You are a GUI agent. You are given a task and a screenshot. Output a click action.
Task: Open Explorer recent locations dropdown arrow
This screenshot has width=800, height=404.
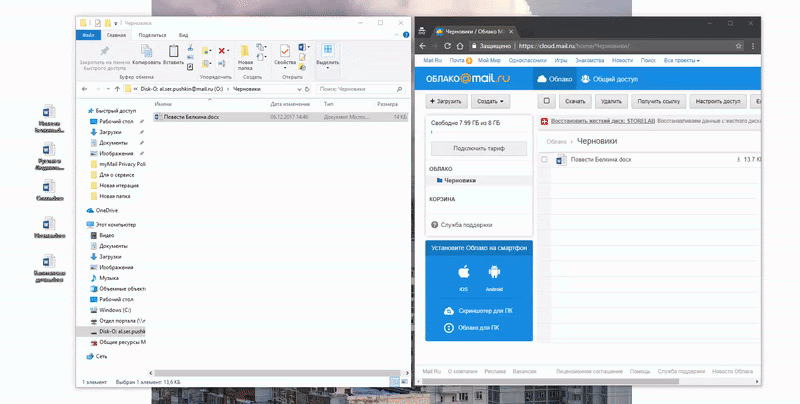click(x=108, y=89)
